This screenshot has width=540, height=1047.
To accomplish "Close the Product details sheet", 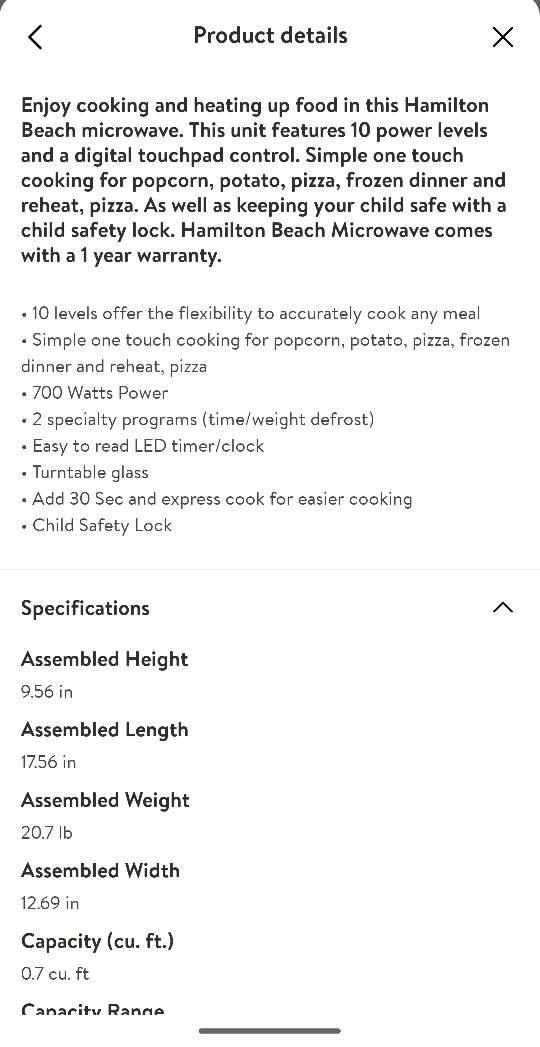I will coord(503,37).
